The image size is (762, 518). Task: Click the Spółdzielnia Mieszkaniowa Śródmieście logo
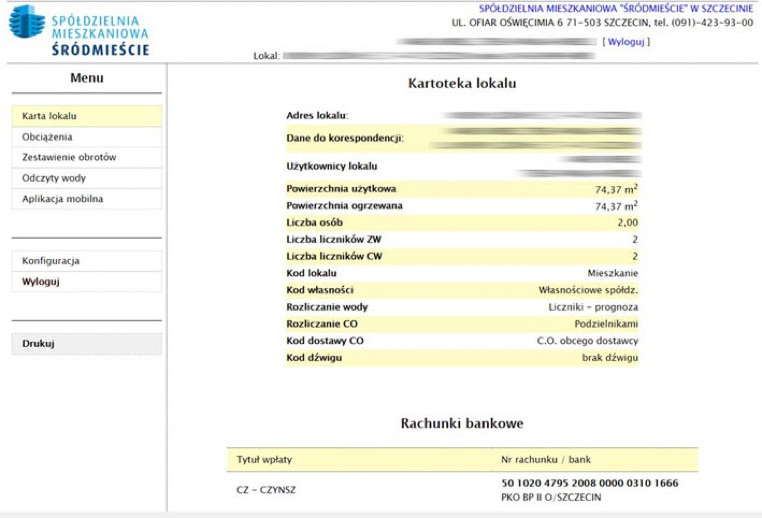[x=80, y=30]
